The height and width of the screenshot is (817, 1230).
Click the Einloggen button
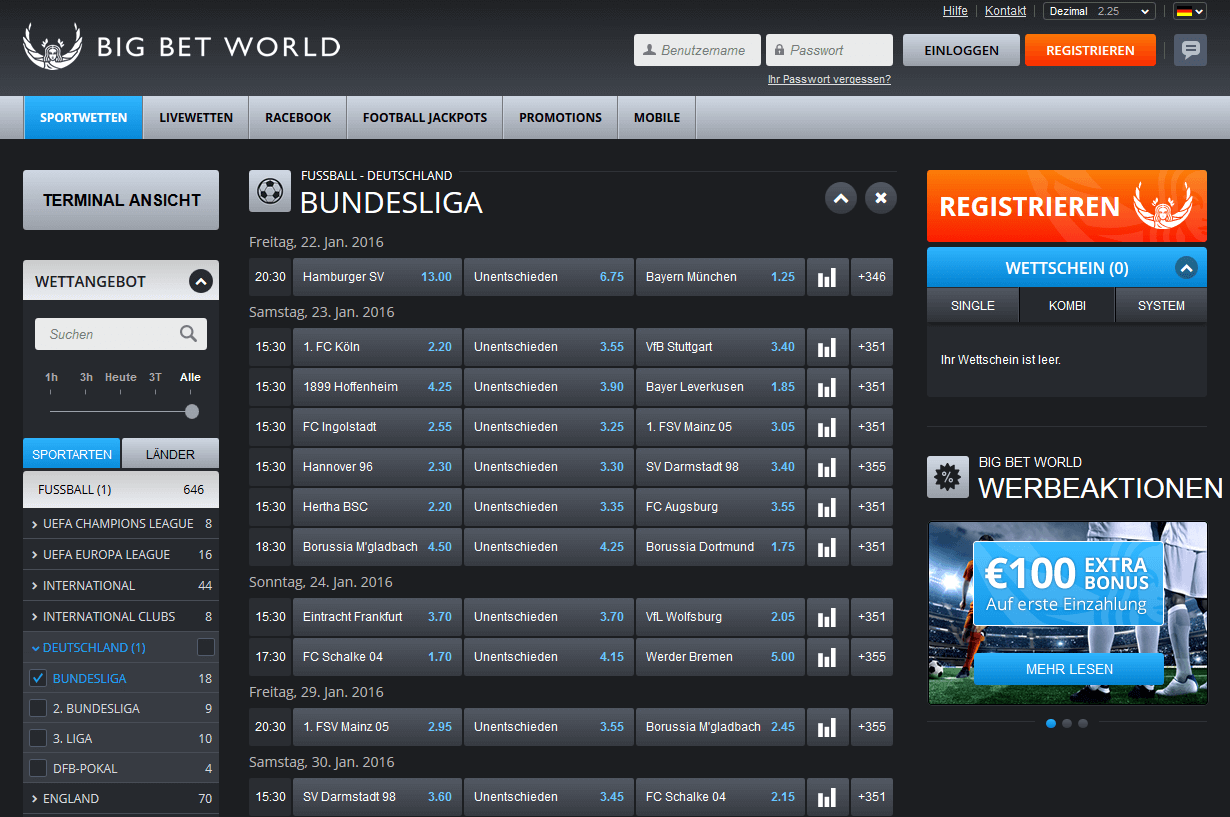tap(961, 50)
